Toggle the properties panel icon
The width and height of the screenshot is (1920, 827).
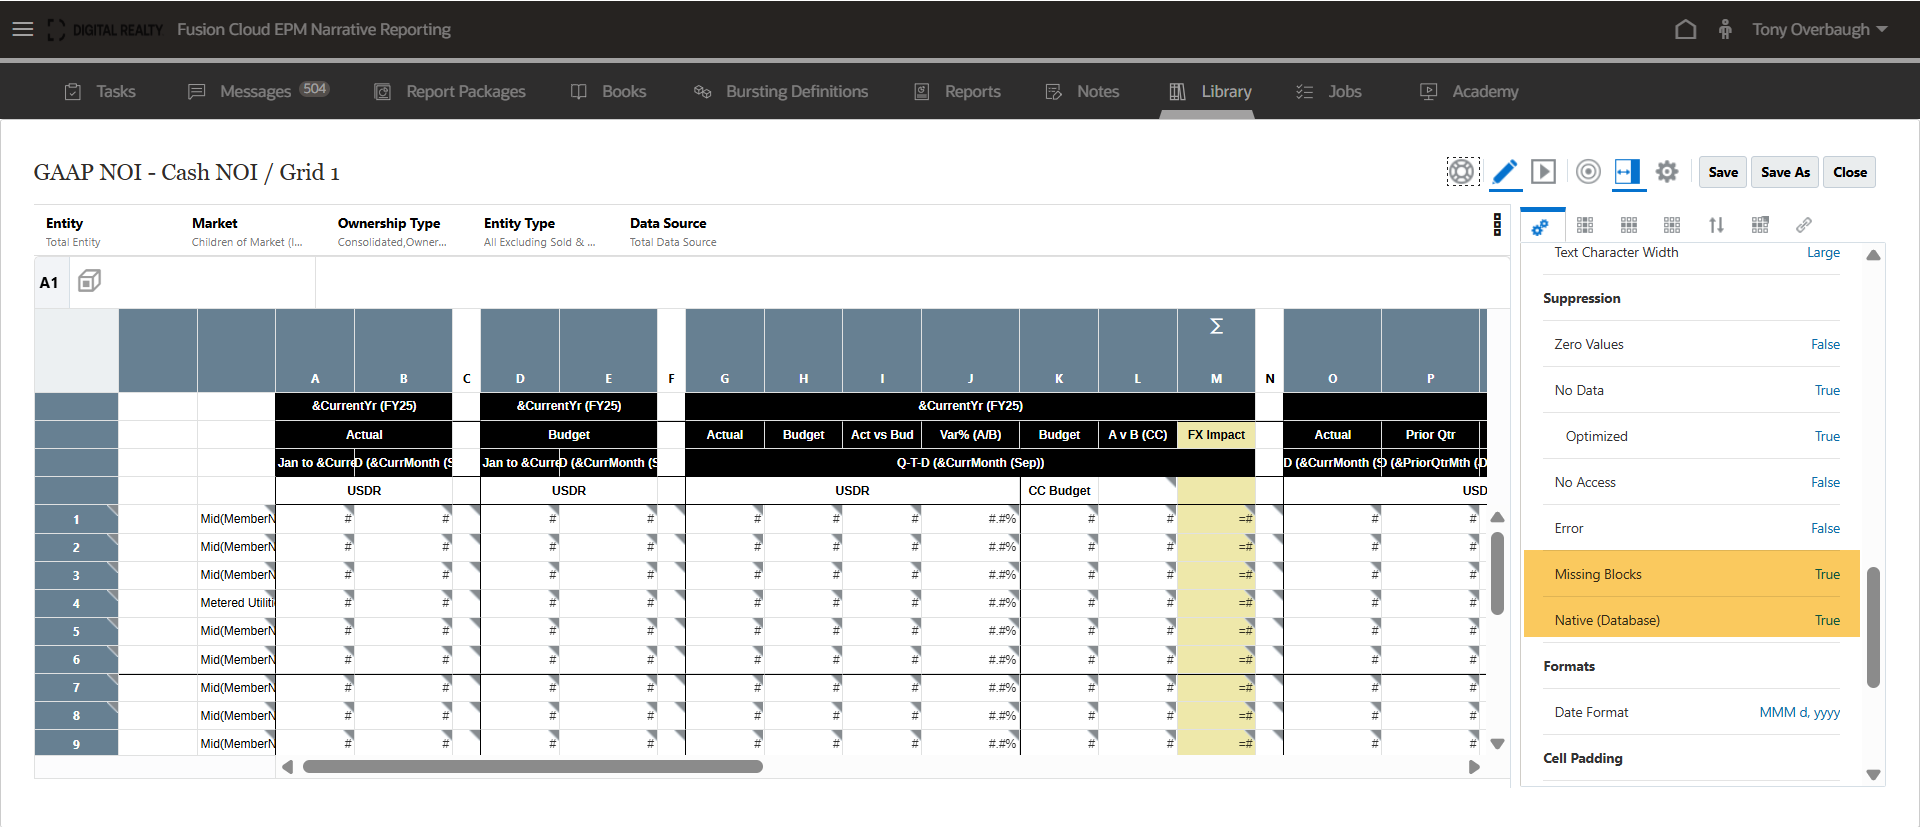(1627, 172)
